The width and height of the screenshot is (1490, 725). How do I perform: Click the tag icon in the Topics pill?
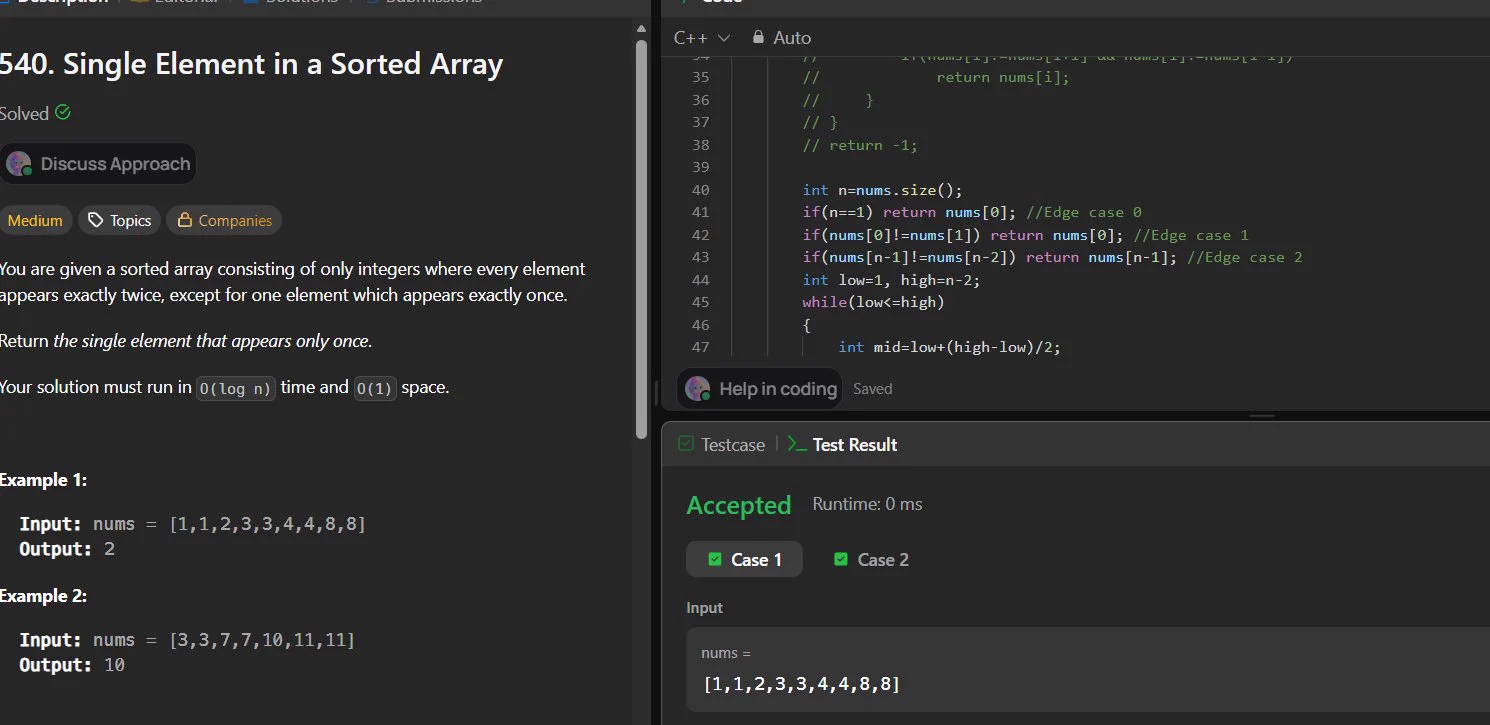(96, 220)
